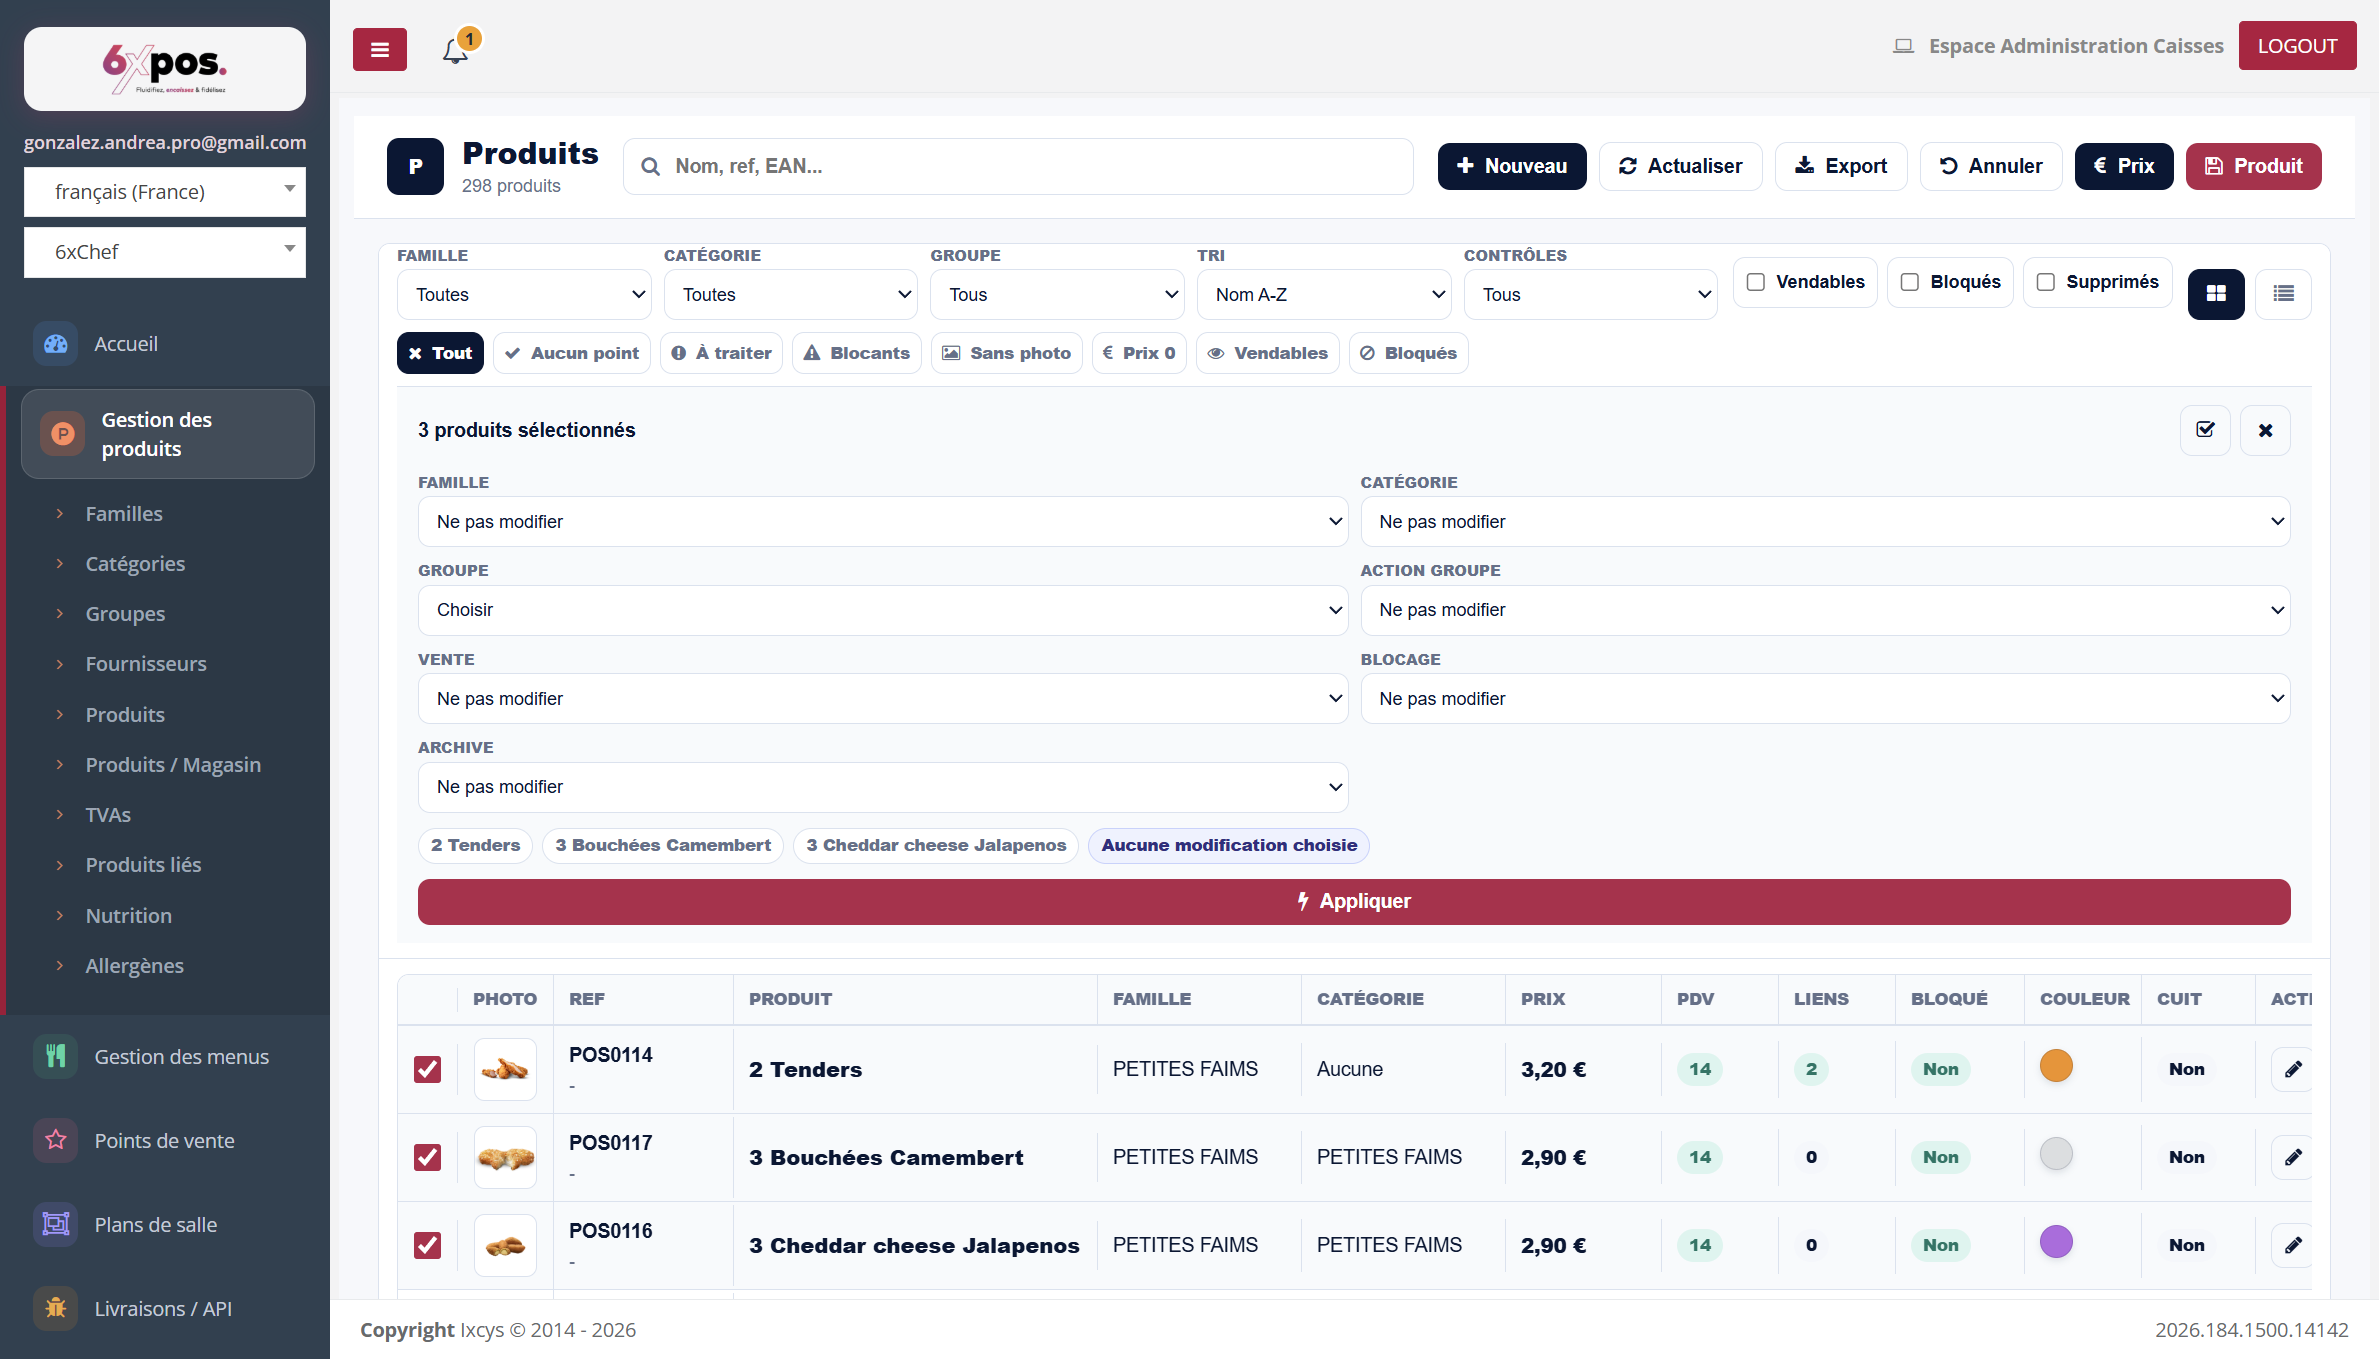Toggle the Supprimés checkbox
The image size is (2379, 1359).
(x=2045, y=282)
